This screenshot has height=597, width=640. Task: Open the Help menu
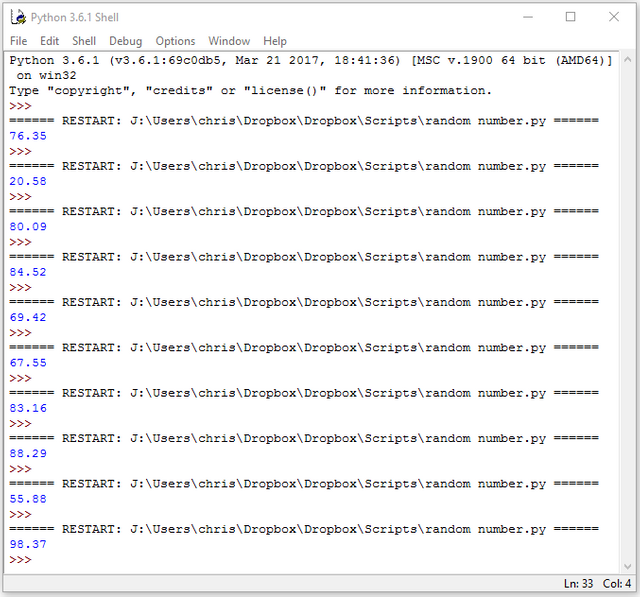click(275, 41)
